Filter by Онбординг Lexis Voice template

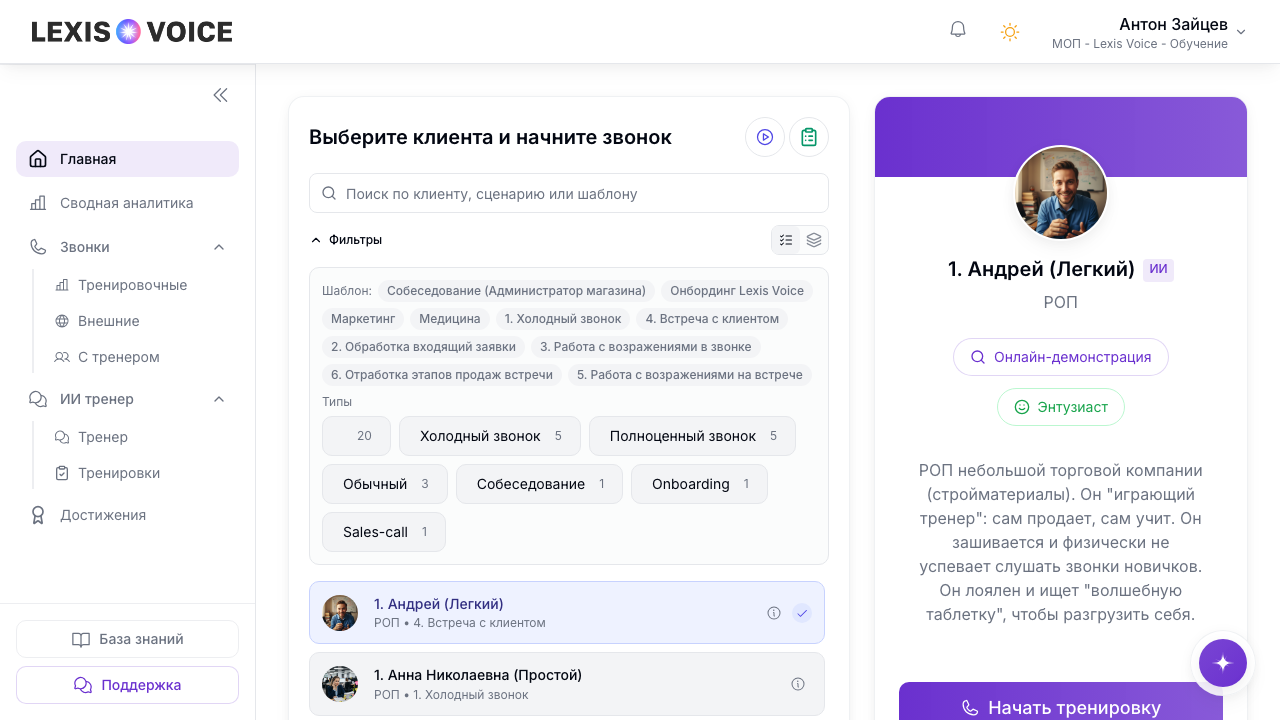737,291
